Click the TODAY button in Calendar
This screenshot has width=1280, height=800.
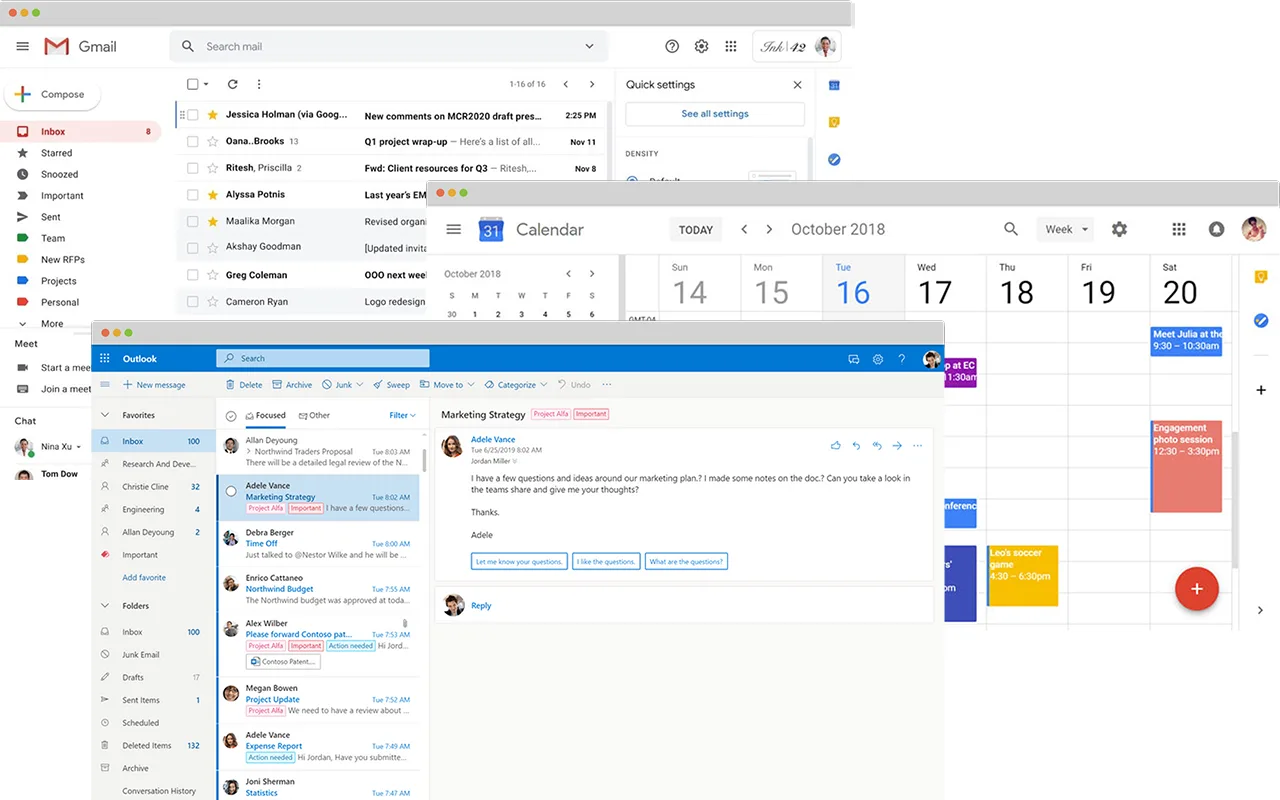[x=696, y=229]
